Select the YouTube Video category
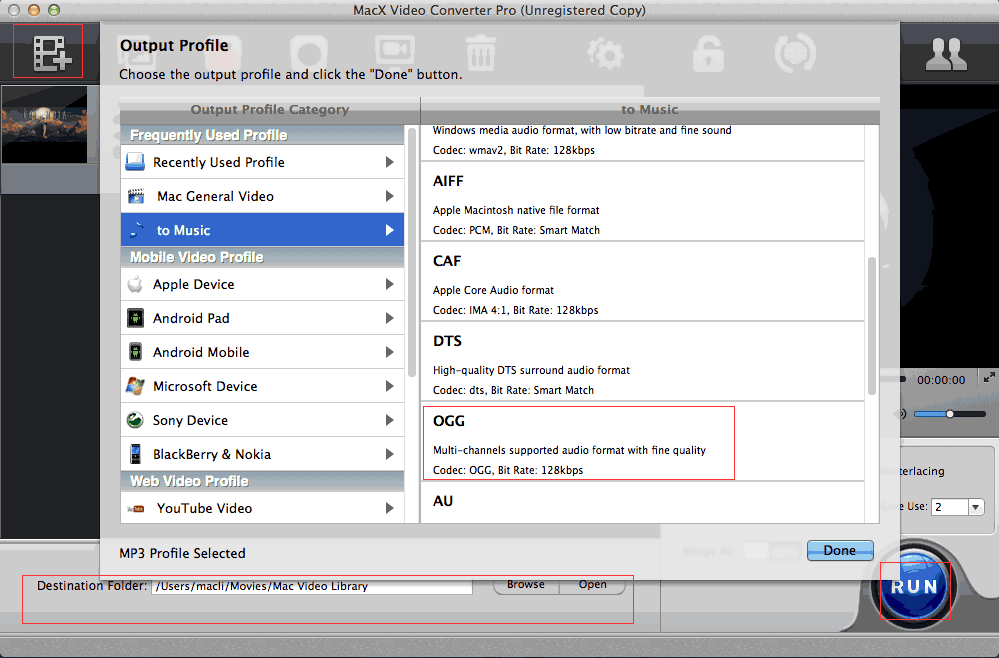 coord(262,508)
